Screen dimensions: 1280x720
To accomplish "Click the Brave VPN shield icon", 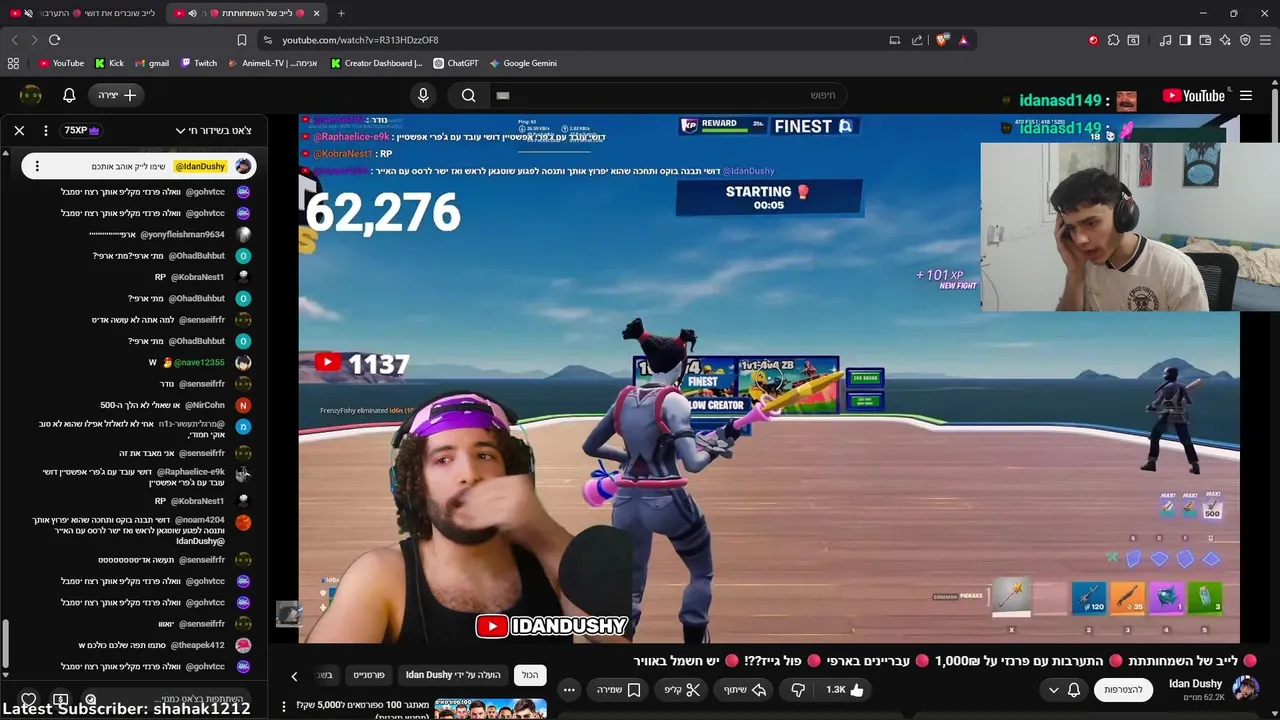I will [x=1245, y=40].
